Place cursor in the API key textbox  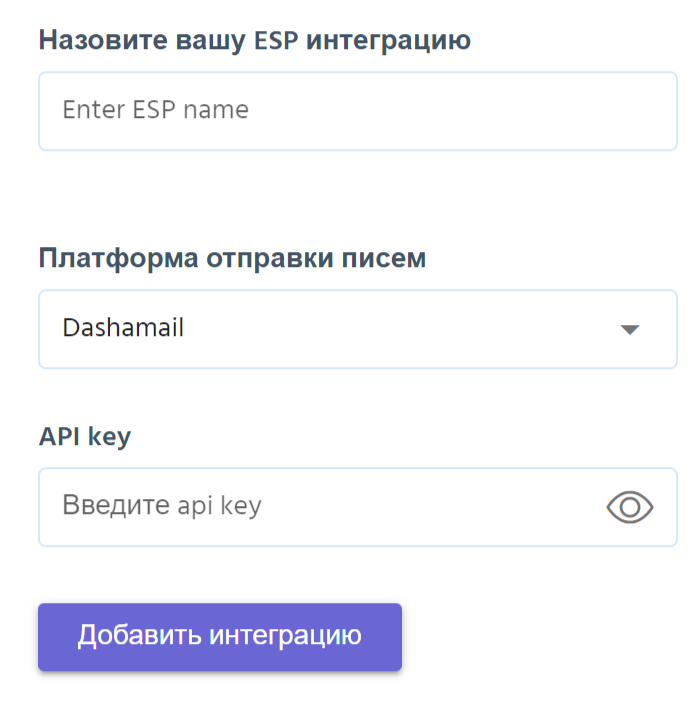pos(320,507)
